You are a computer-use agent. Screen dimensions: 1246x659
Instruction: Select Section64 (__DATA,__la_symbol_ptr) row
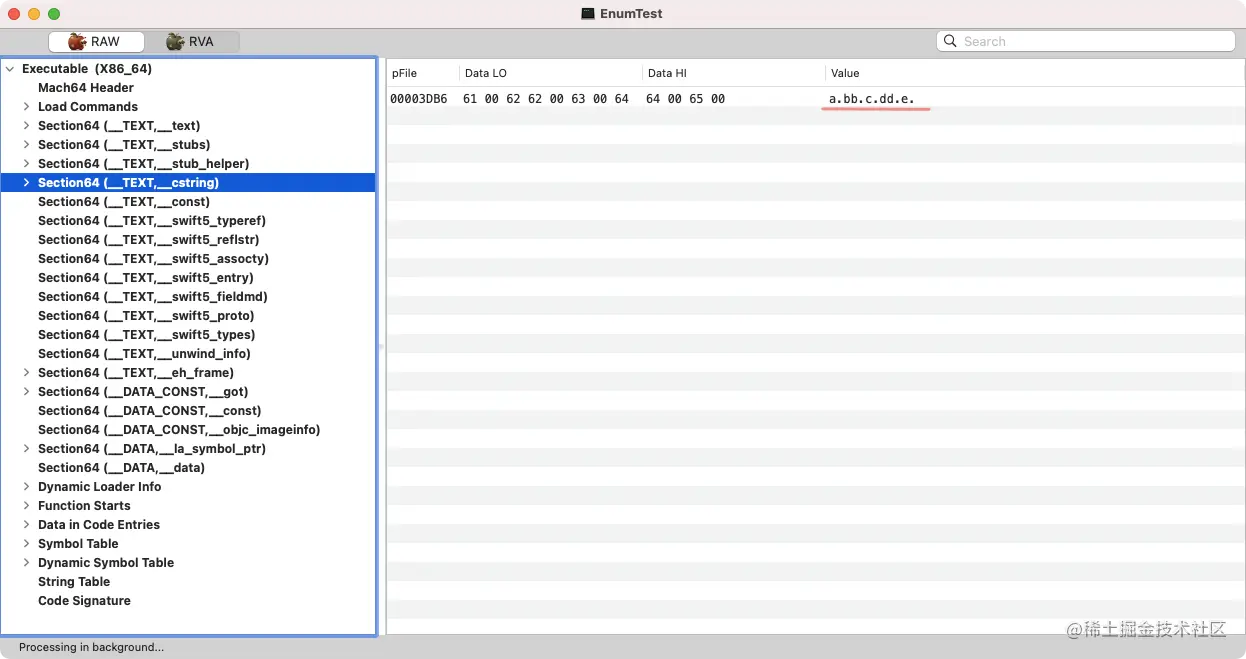188,449
